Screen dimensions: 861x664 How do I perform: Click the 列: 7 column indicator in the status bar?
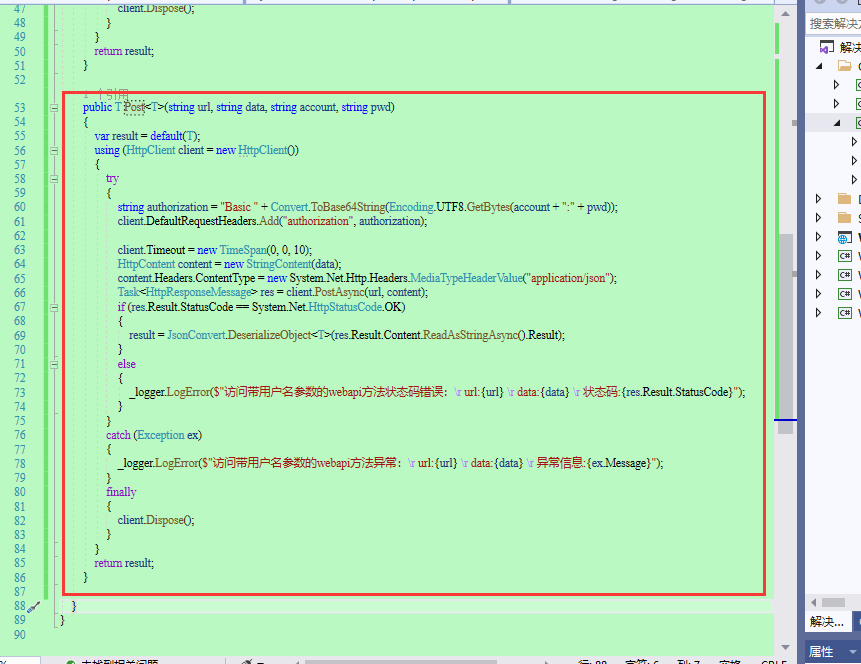click(688, 660)
